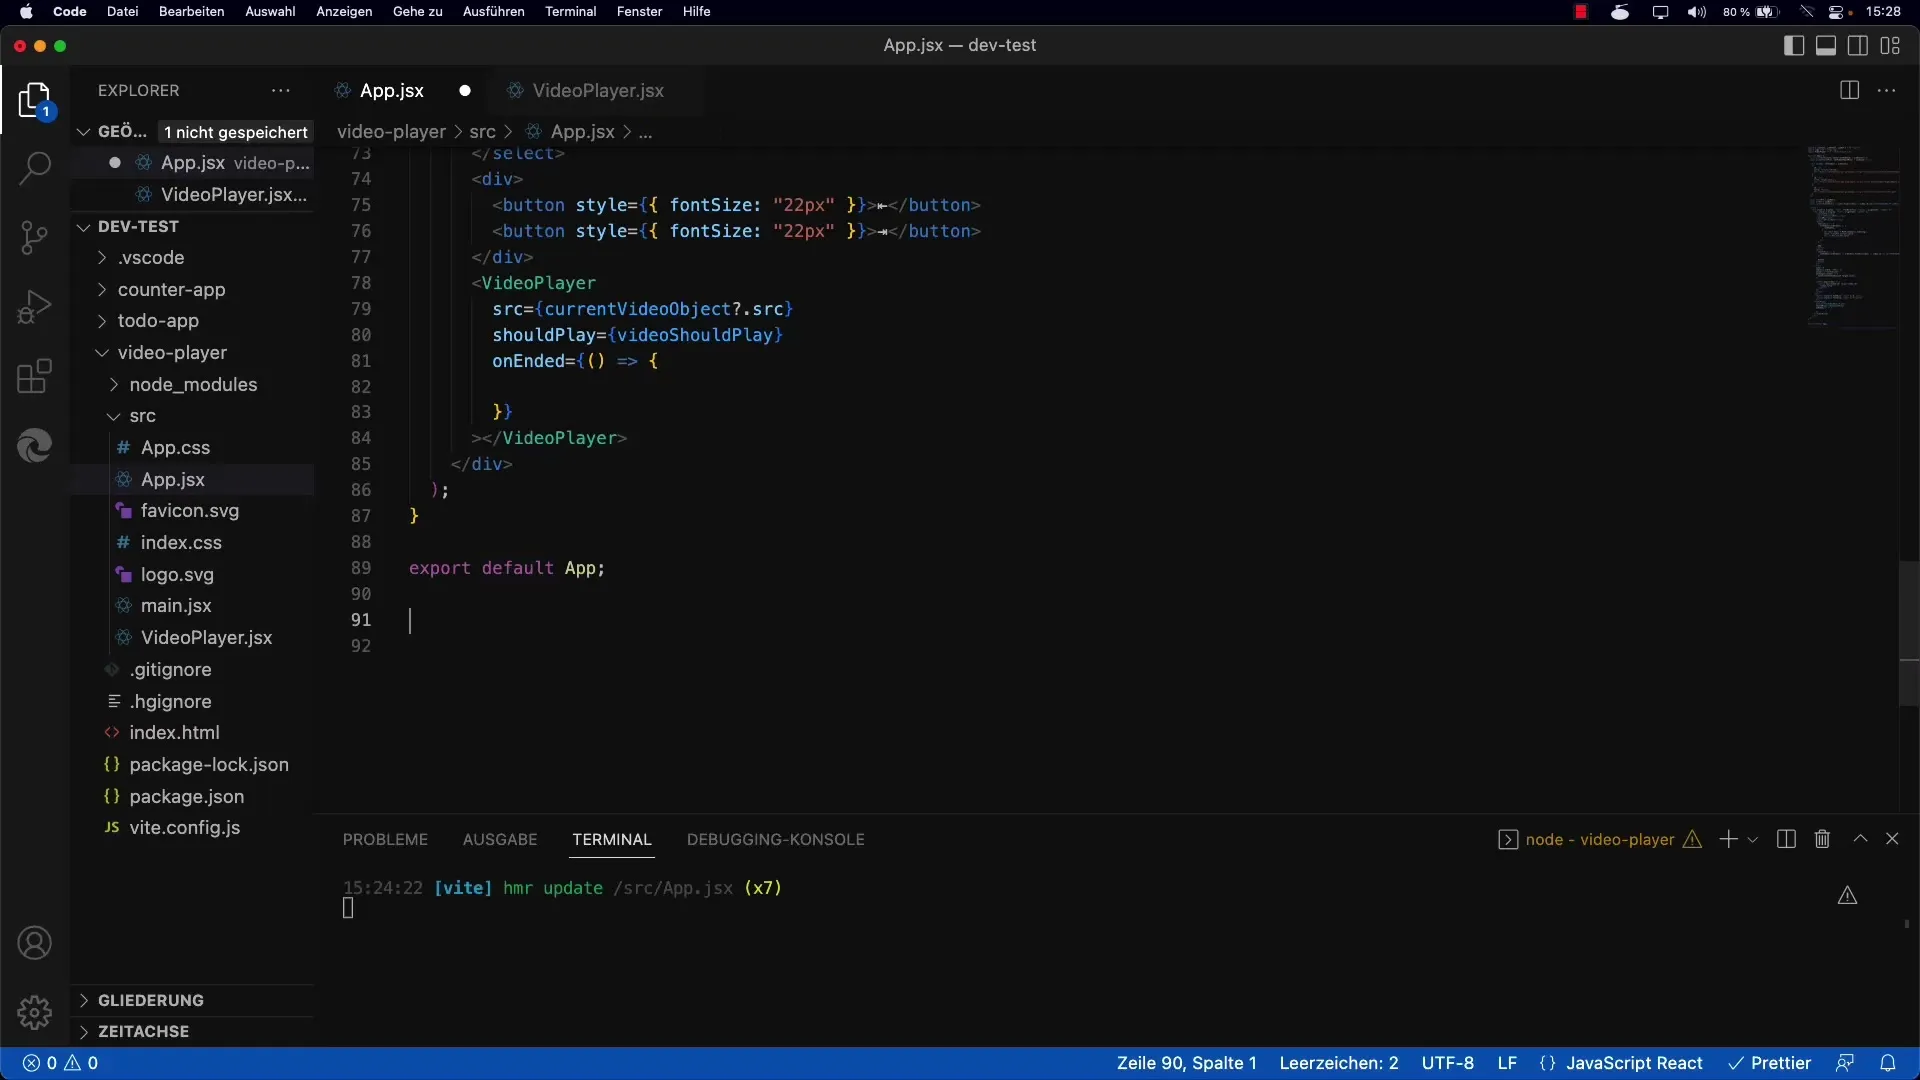
Task: Click the errors and warnings status indicator
Action: [61, 1063]
